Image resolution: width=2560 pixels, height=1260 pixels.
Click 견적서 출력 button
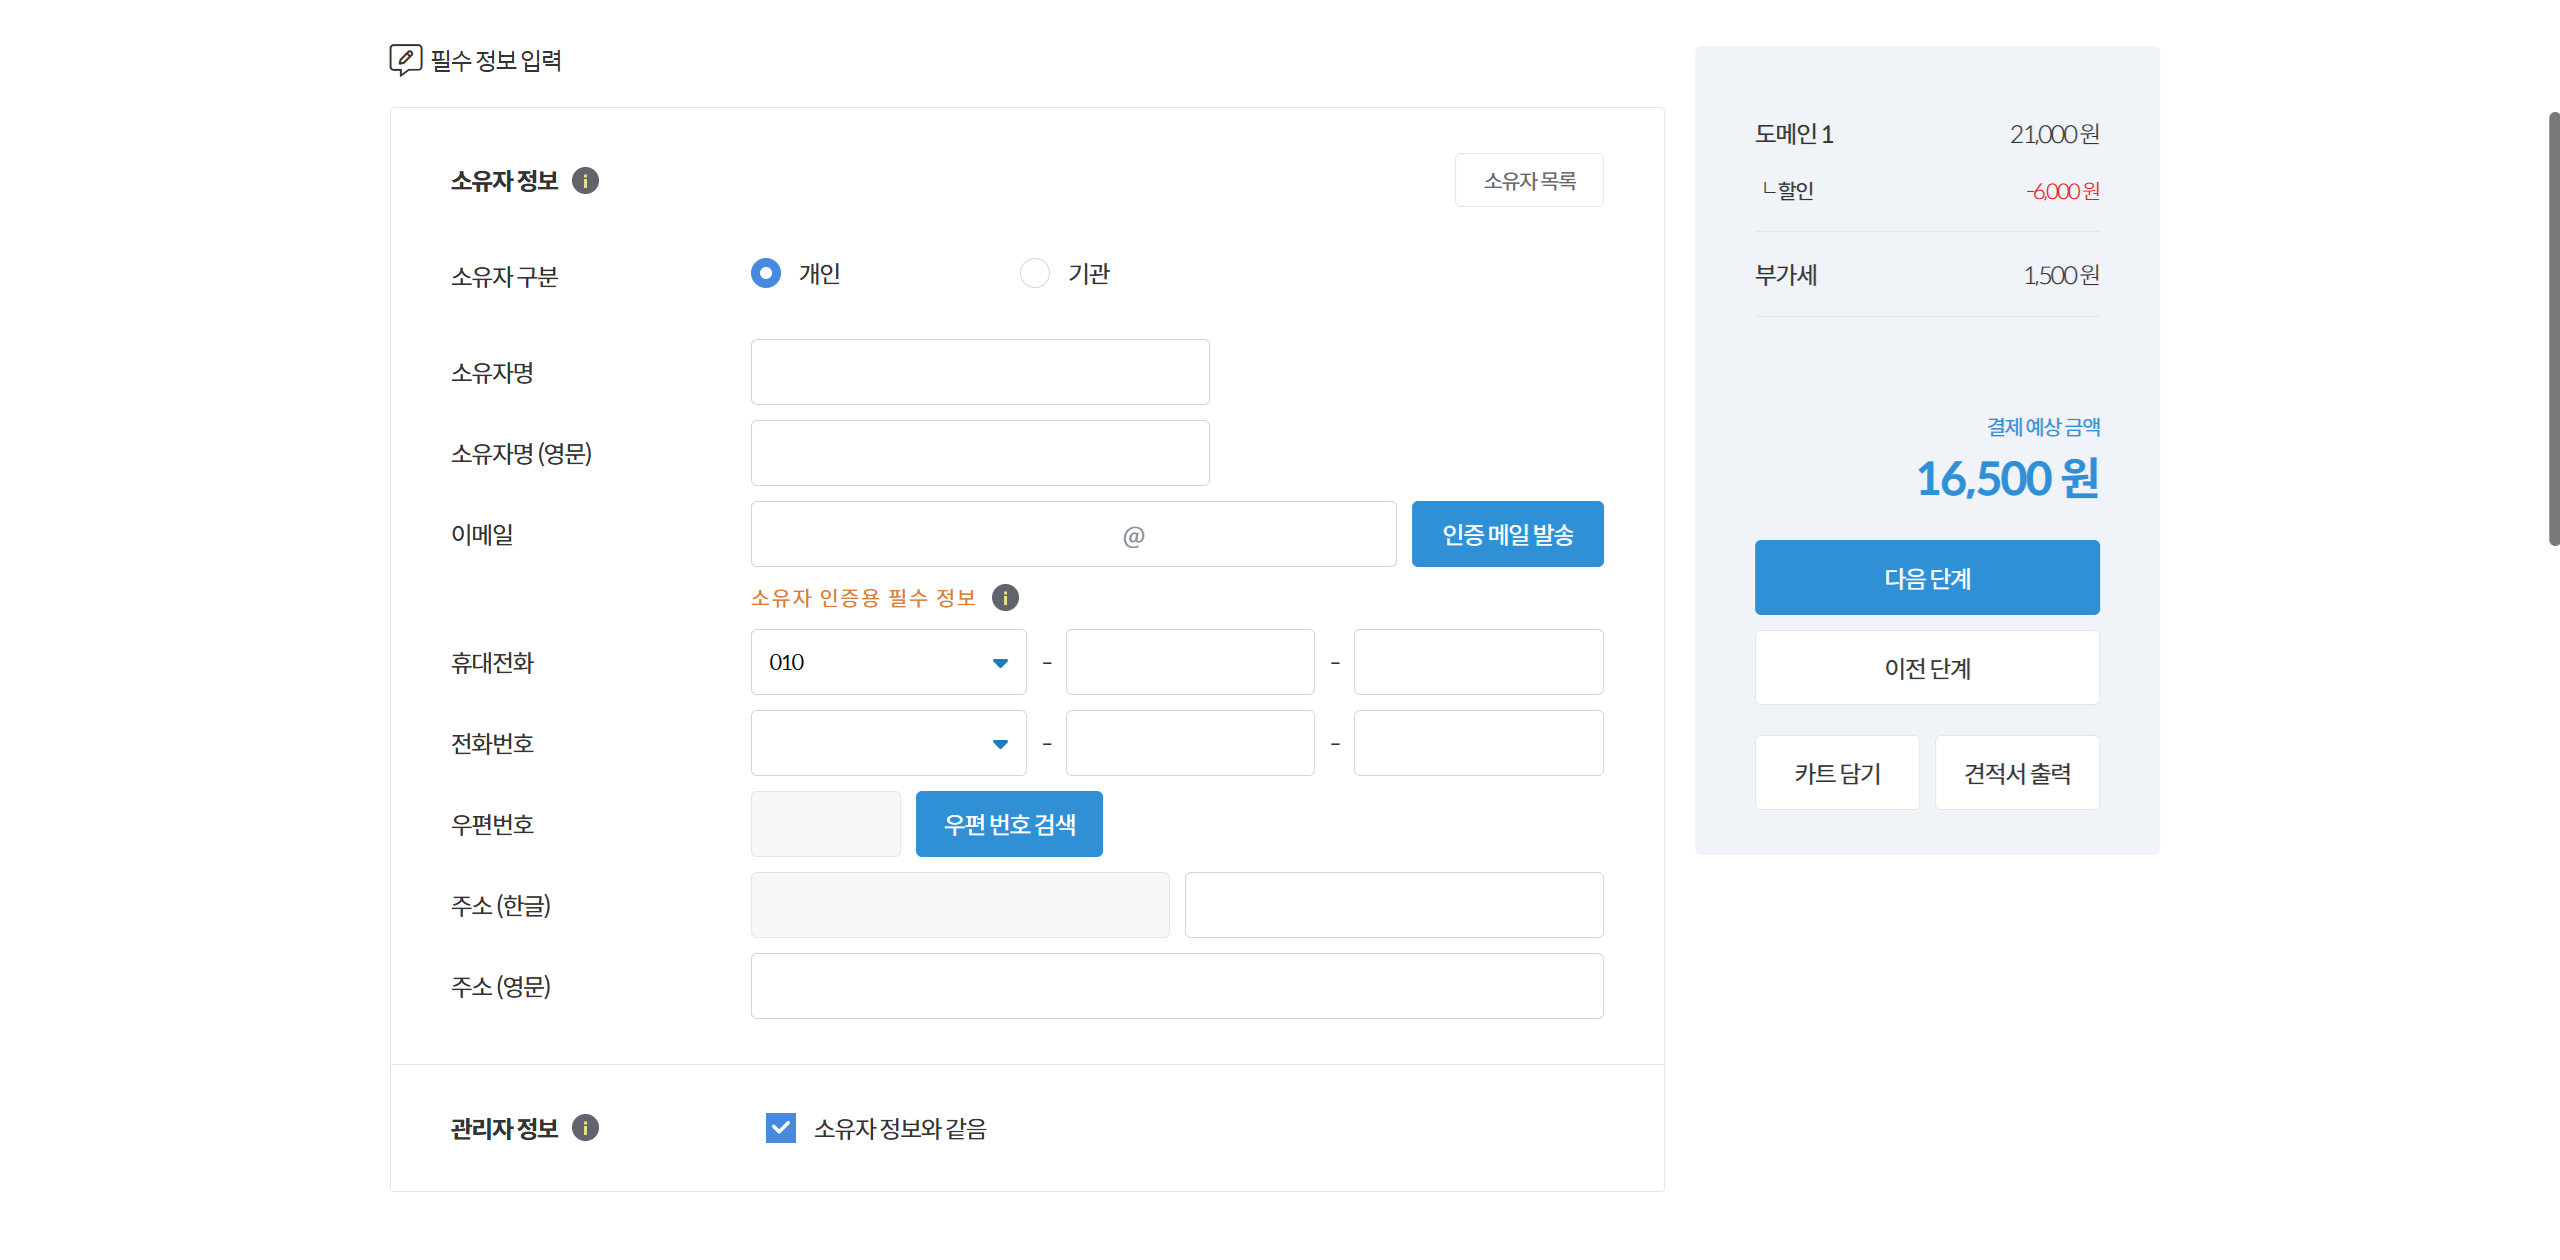point(2017,773)
